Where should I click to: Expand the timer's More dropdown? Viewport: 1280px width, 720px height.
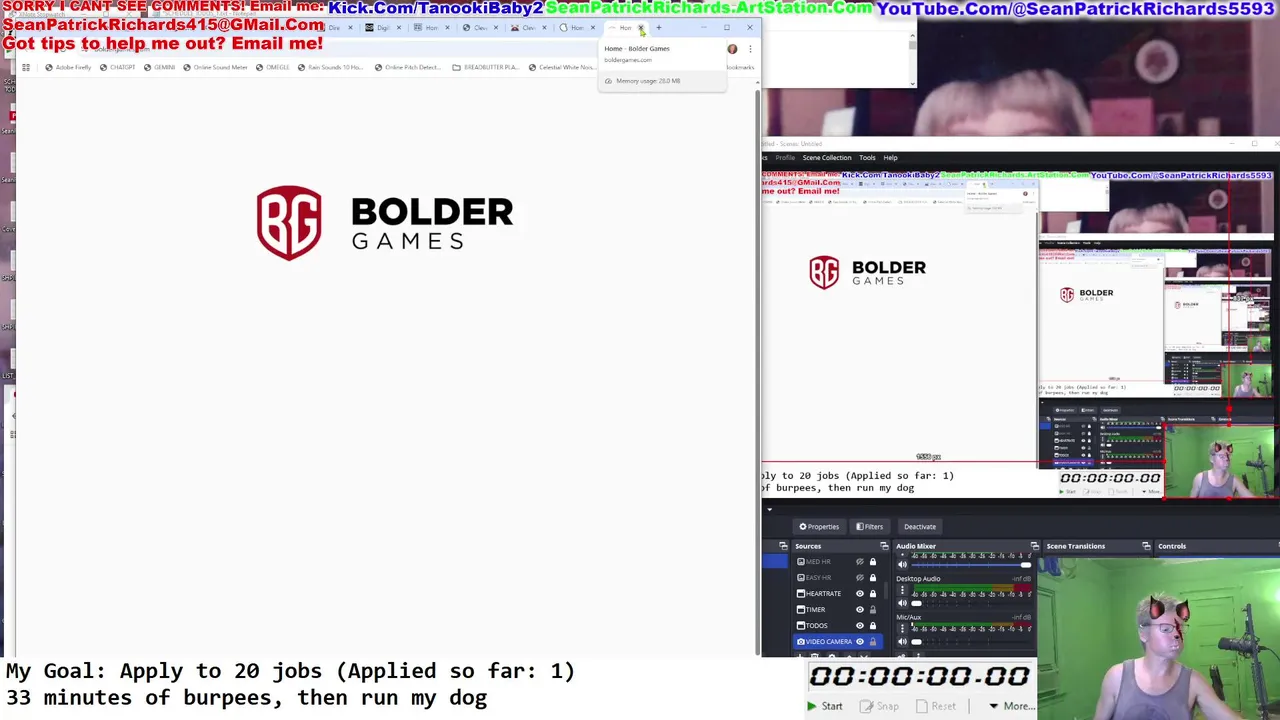(1011, 706)
